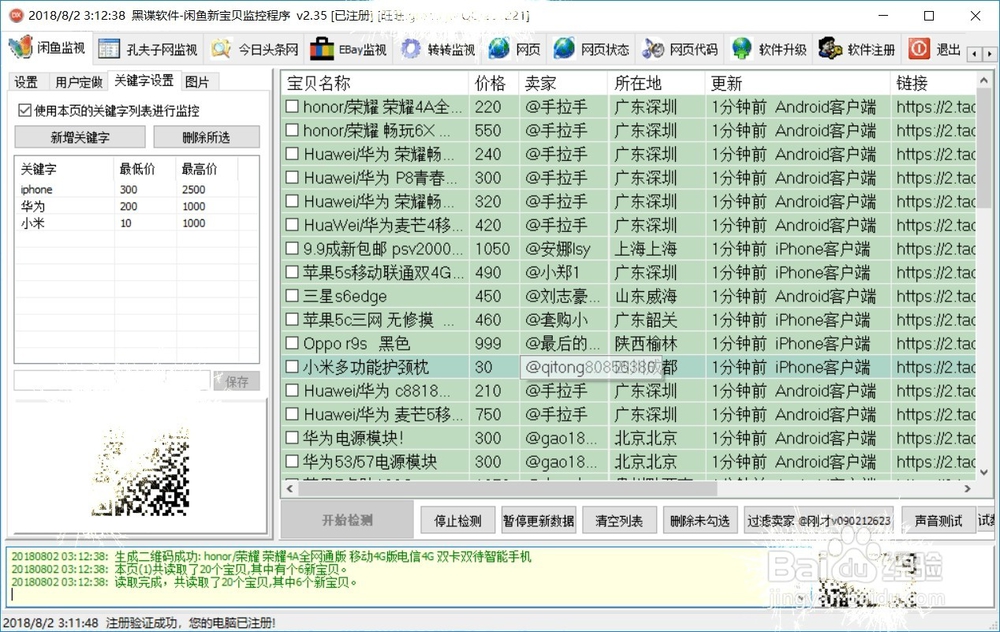Switch to the 设置 tab

[x=26, y=82]
